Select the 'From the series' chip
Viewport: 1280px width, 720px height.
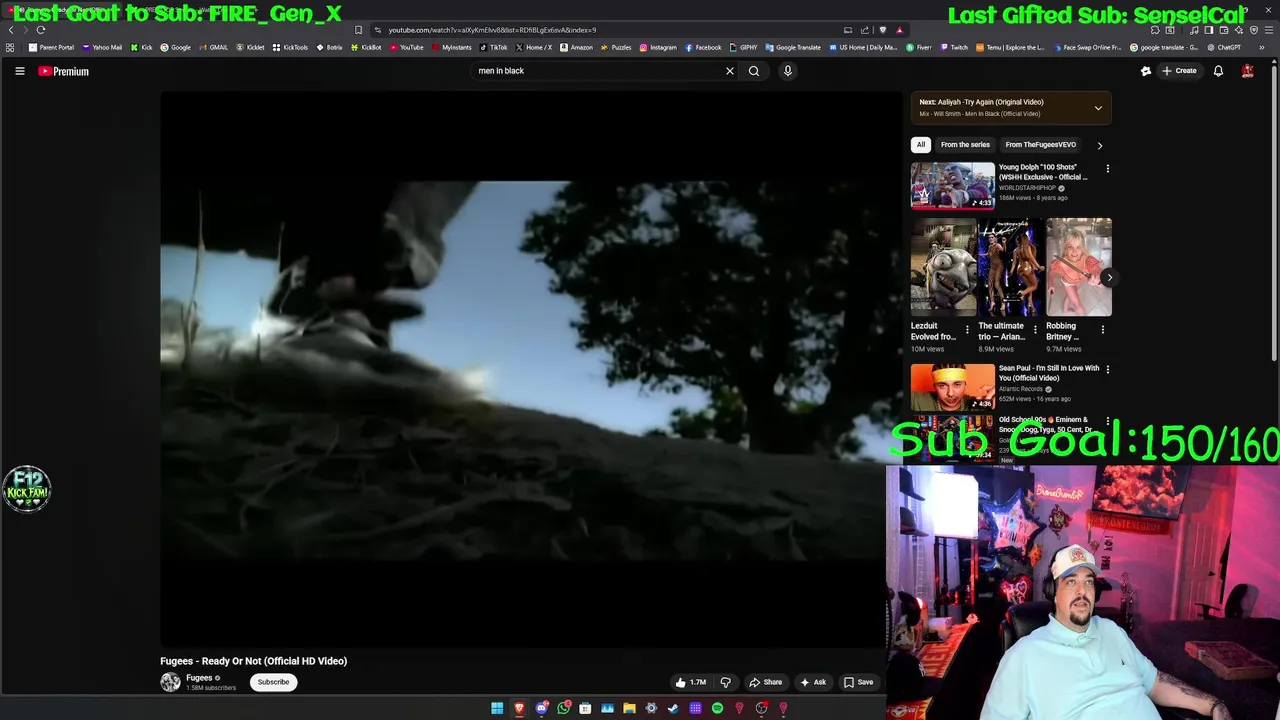click(x=965, y=145)
